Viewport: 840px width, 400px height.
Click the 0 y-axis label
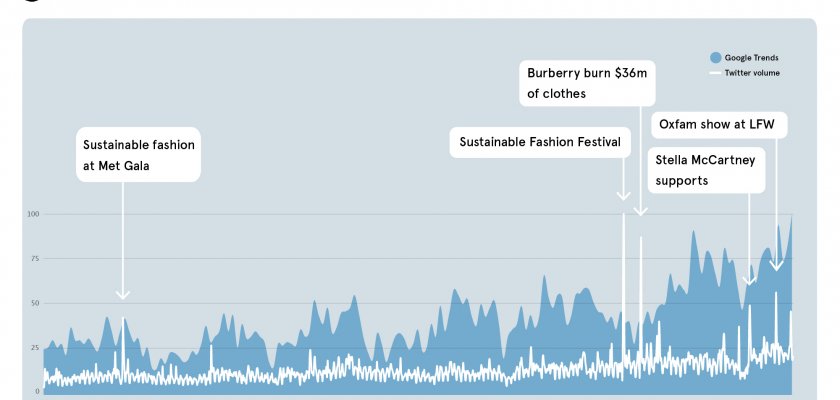[x=37, y=391]
